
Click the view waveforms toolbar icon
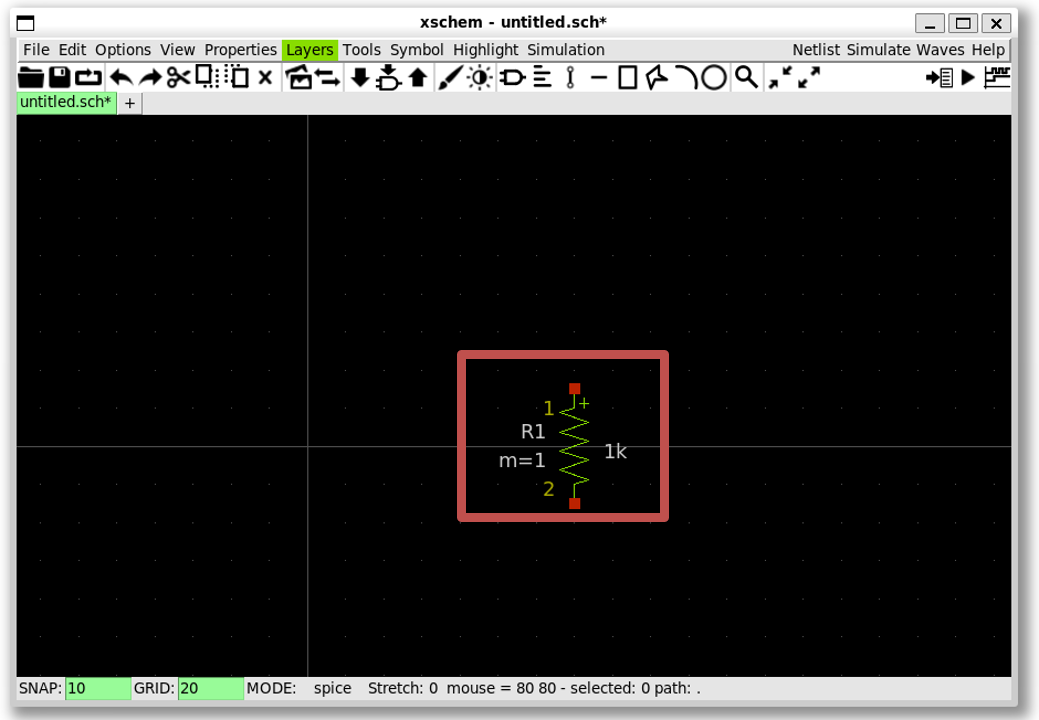pos(997,77)
